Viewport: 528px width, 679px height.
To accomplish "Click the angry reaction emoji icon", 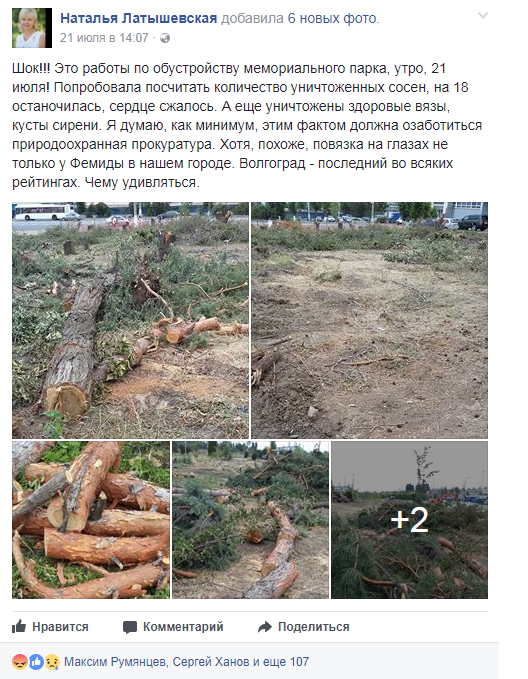I will coord(20,662).
